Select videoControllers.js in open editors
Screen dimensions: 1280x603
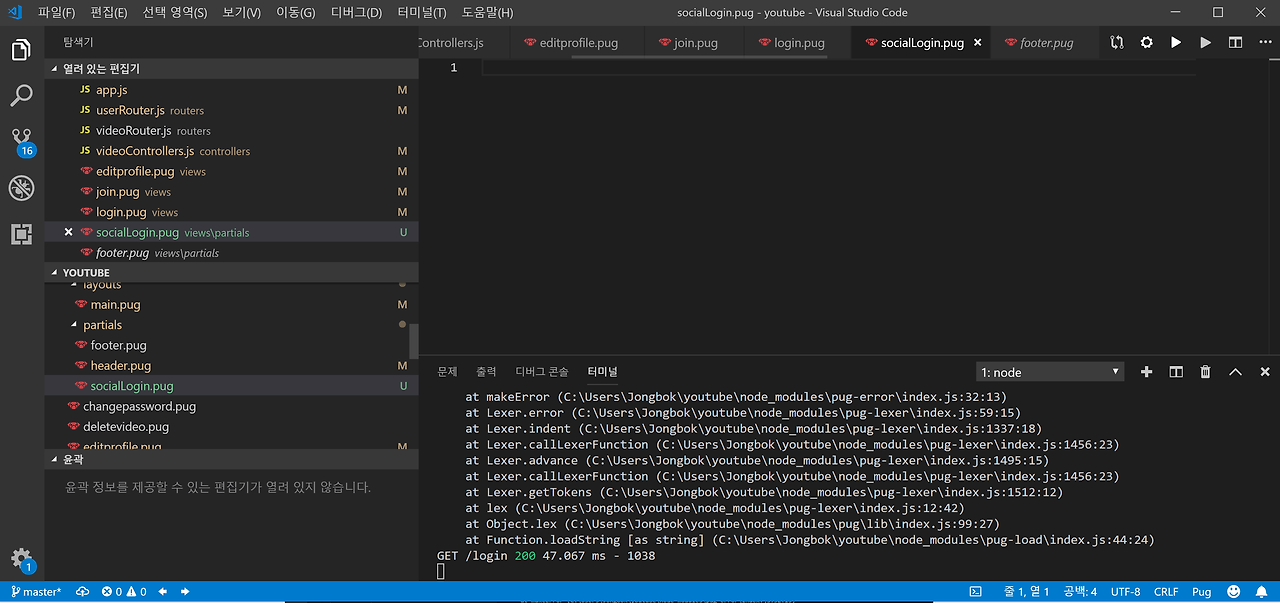(x=231, y=151)
